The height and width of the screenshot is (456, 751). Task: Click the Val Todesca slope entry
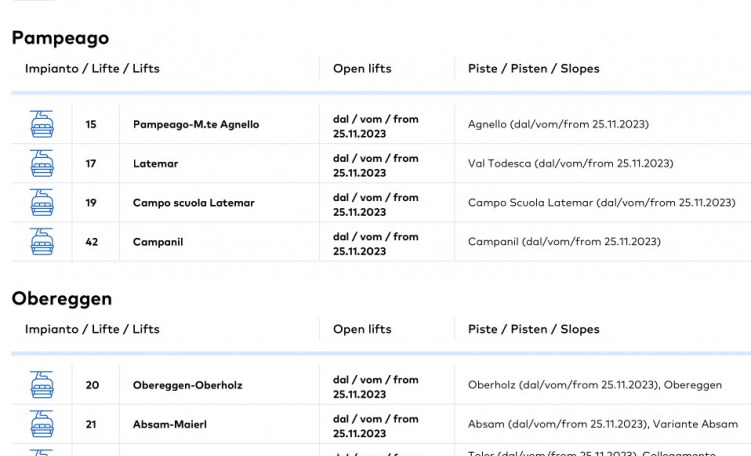[x=570, y=164]
